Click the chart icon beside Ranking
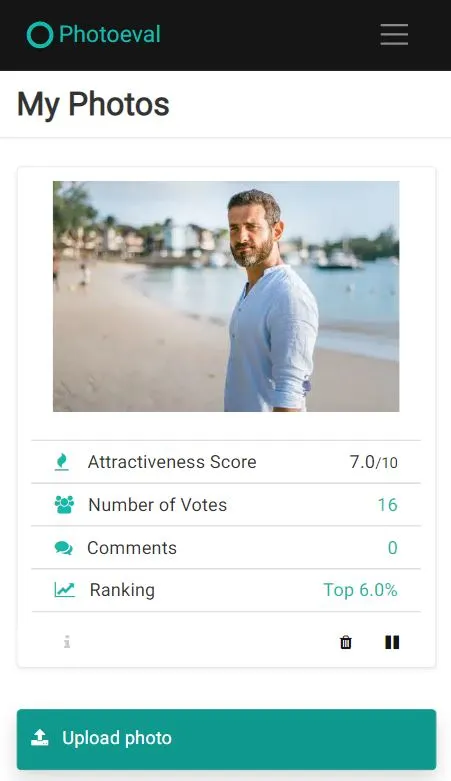Screen dimensions: 451x781 64,590
